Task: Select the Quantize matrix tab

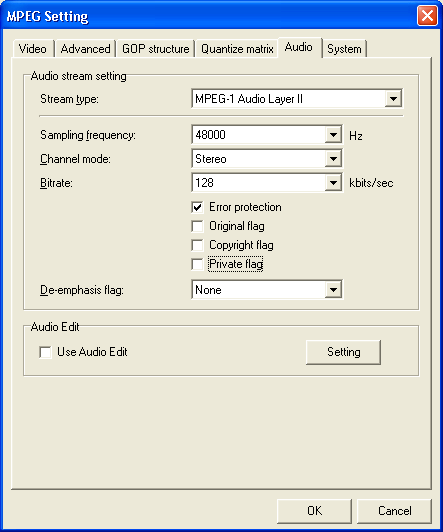Action: 237,49
